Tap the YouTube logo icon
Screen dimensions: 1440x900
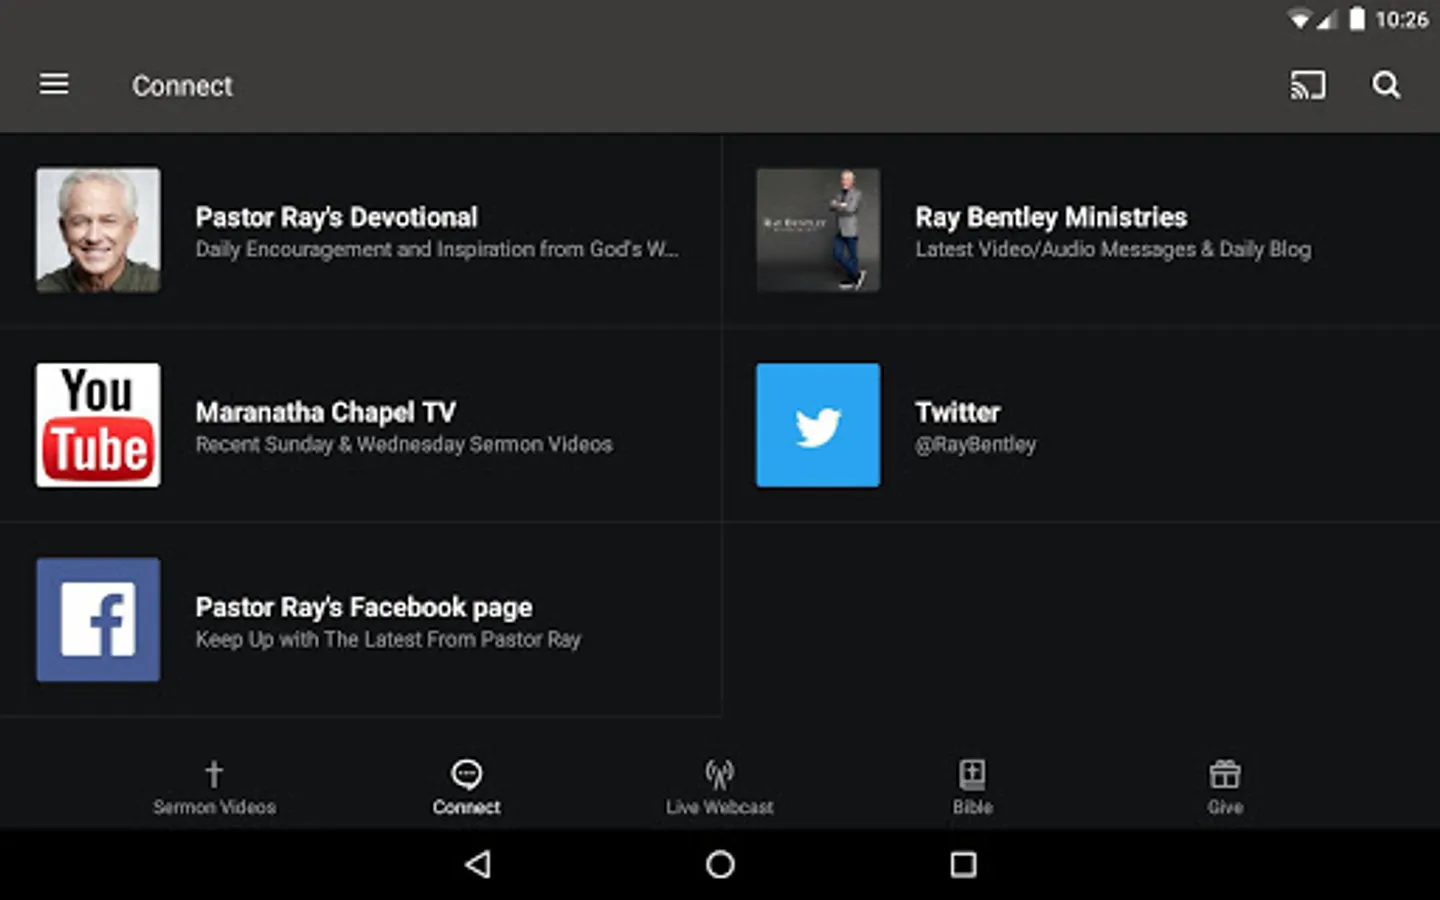point(98,425)
